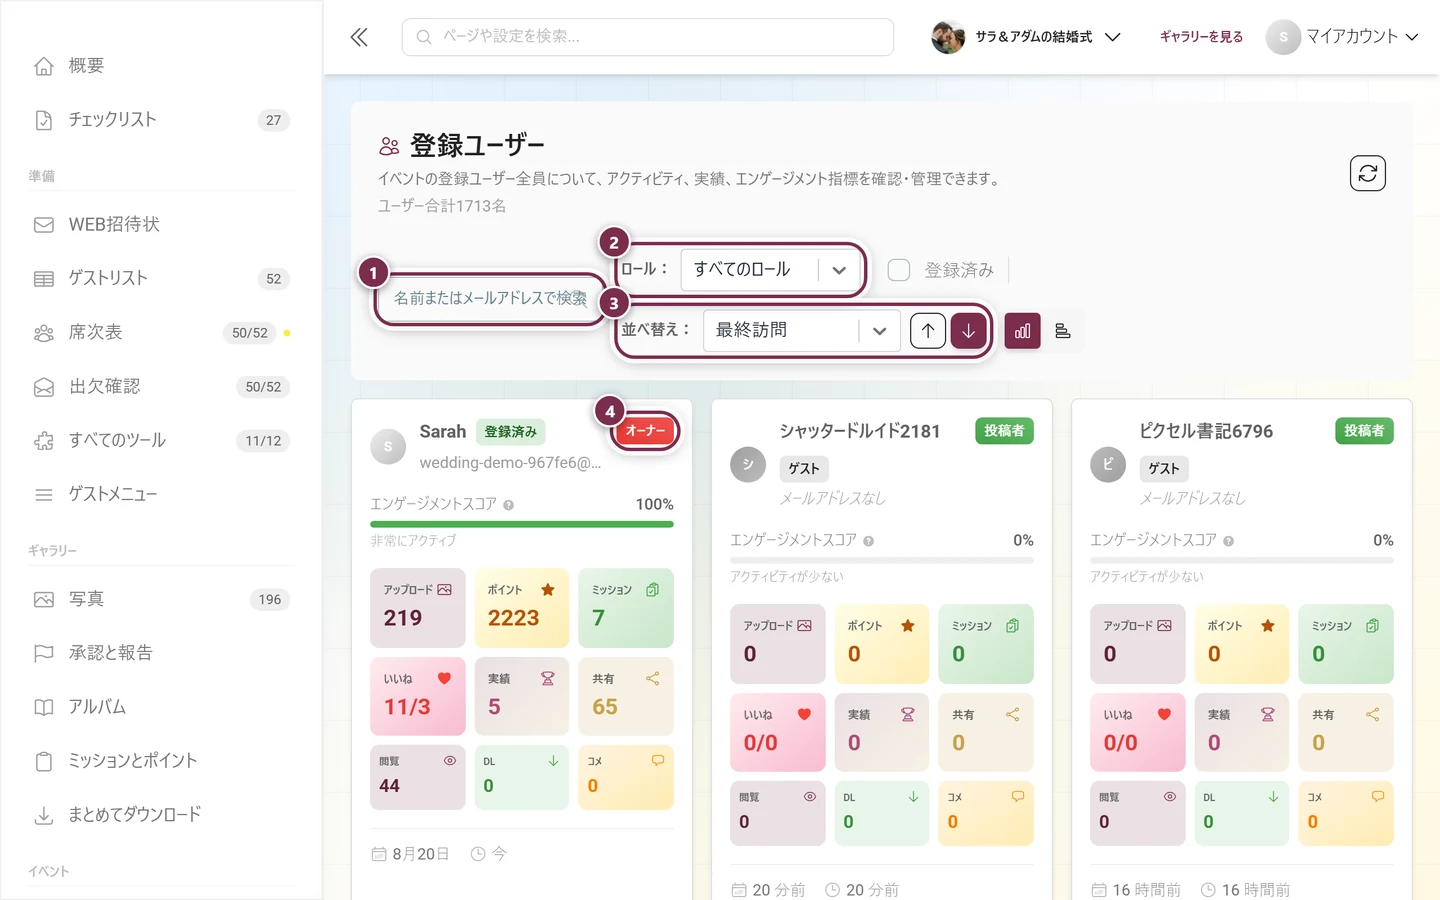Image resolution: width=1440 pixels, height=900 pixels.
Task: Open the 最終訪問 sort dropdown
Action: point(802,331)
